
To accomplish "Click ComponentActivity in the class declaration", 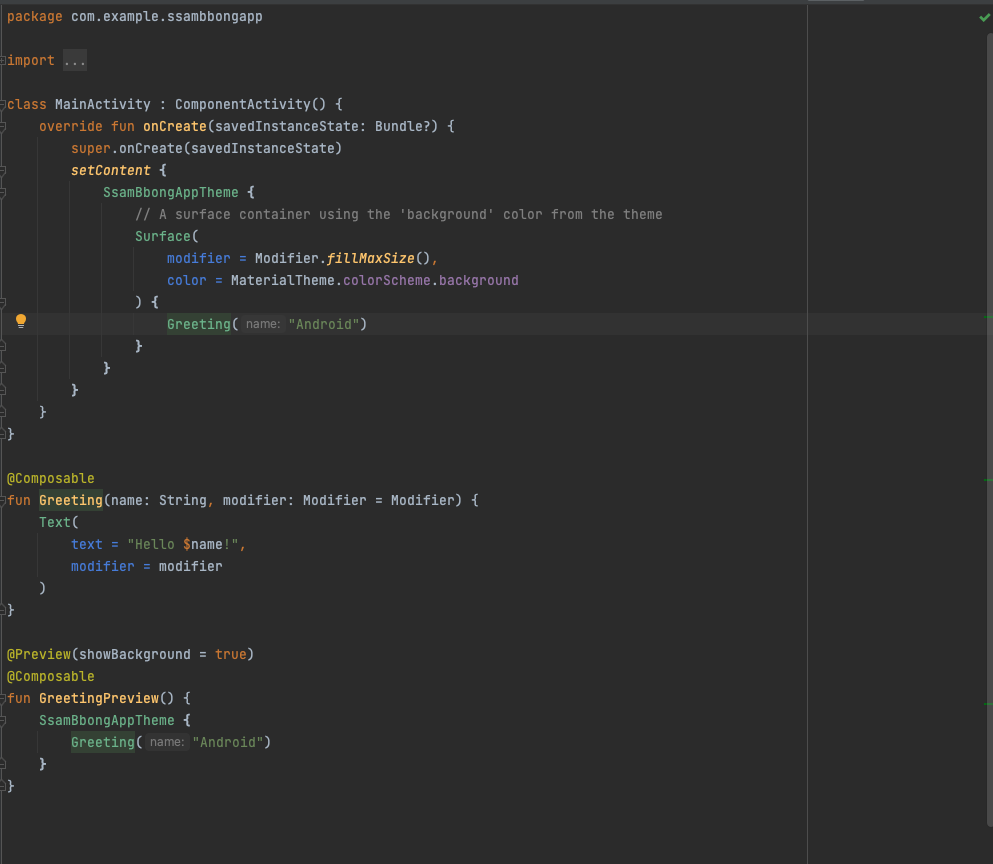I will coord(243,105).
